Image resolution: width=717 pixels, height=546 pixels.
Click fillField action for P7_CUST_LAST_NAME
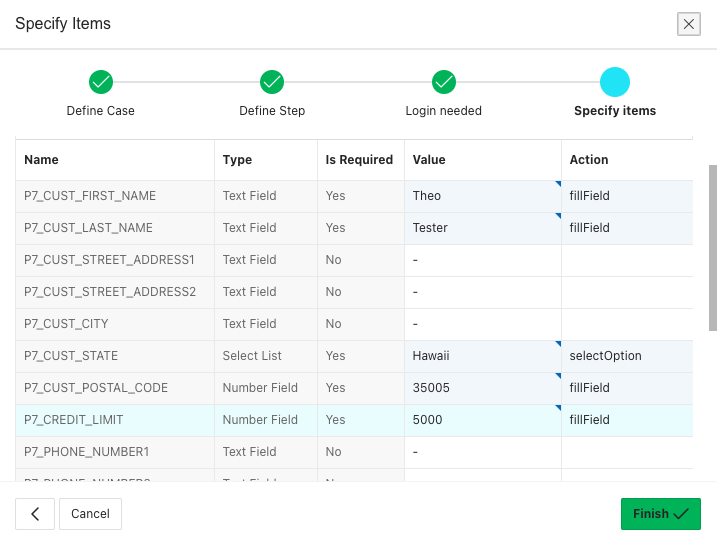pos(627,228)
